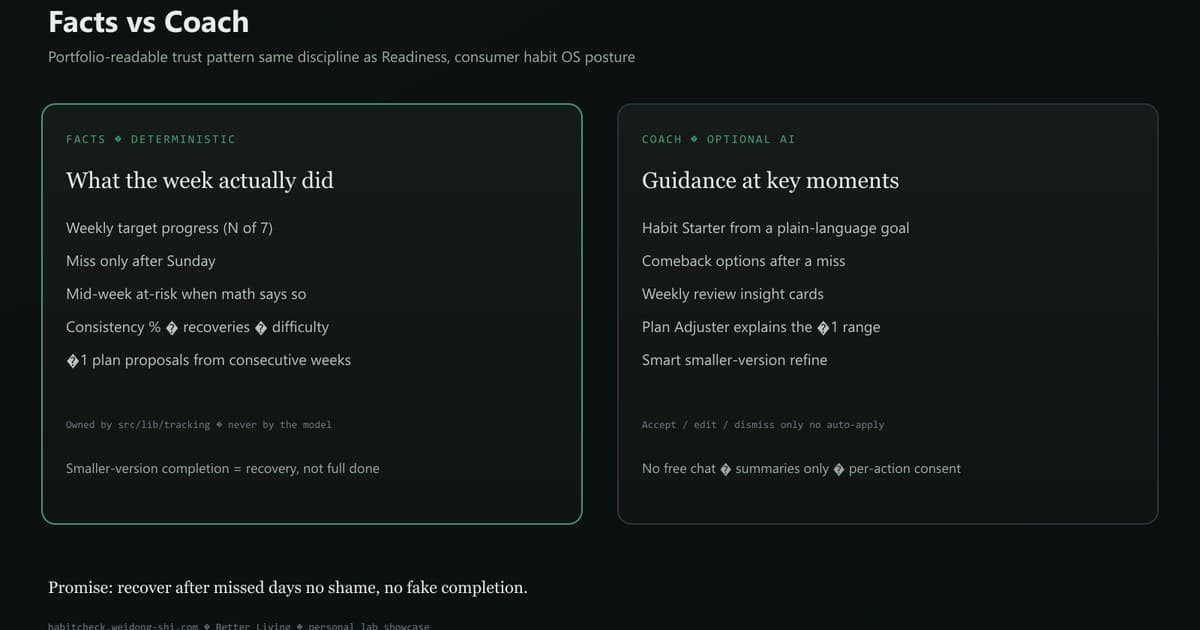This screenshot has width=1200, height=630.
Task: Click the 'Miss only after Sunday' item
Action: (141, 261)
